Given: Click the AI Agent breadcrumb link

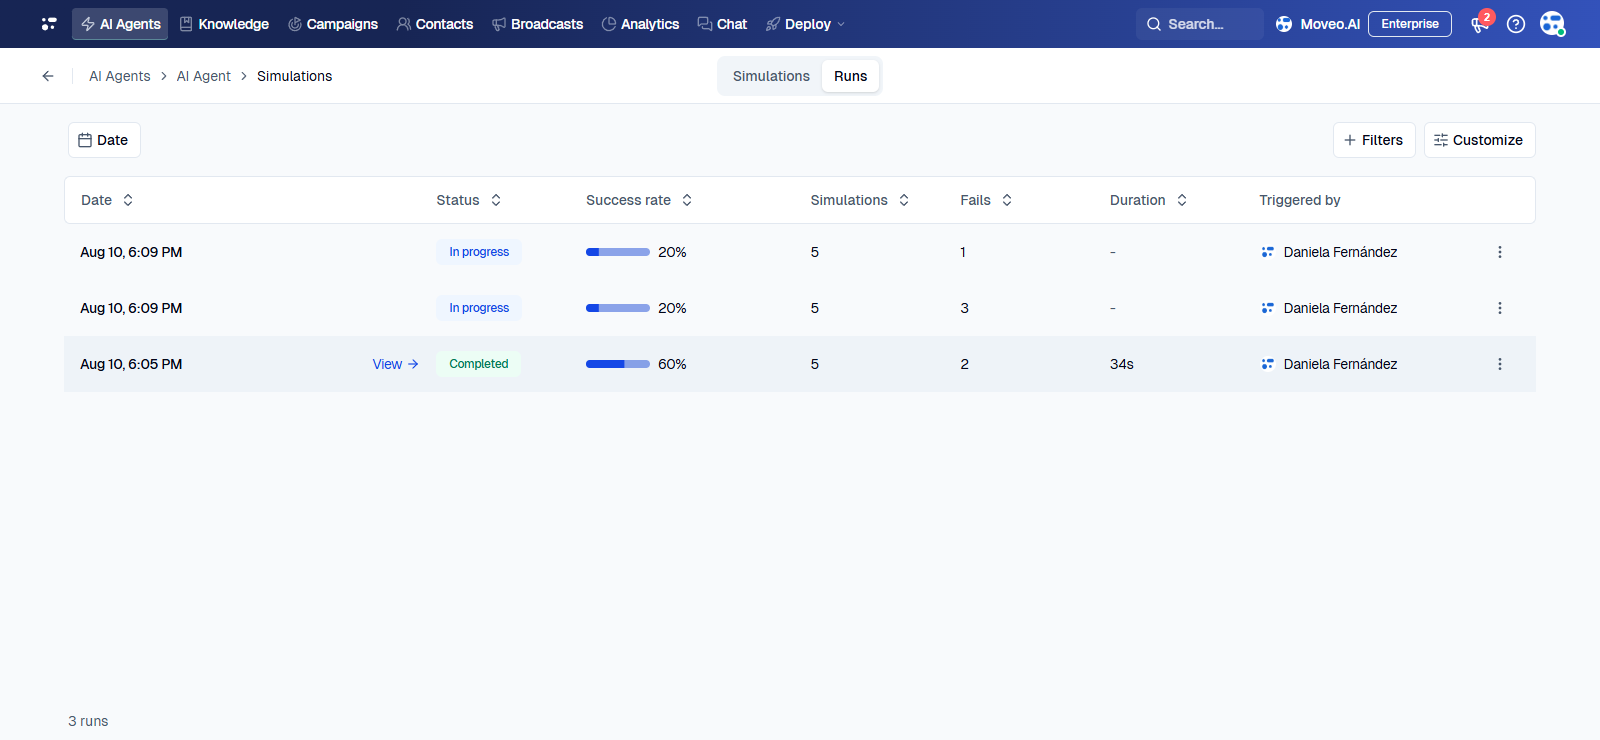Looking at the screenshot, I should [x=203, y=76].
